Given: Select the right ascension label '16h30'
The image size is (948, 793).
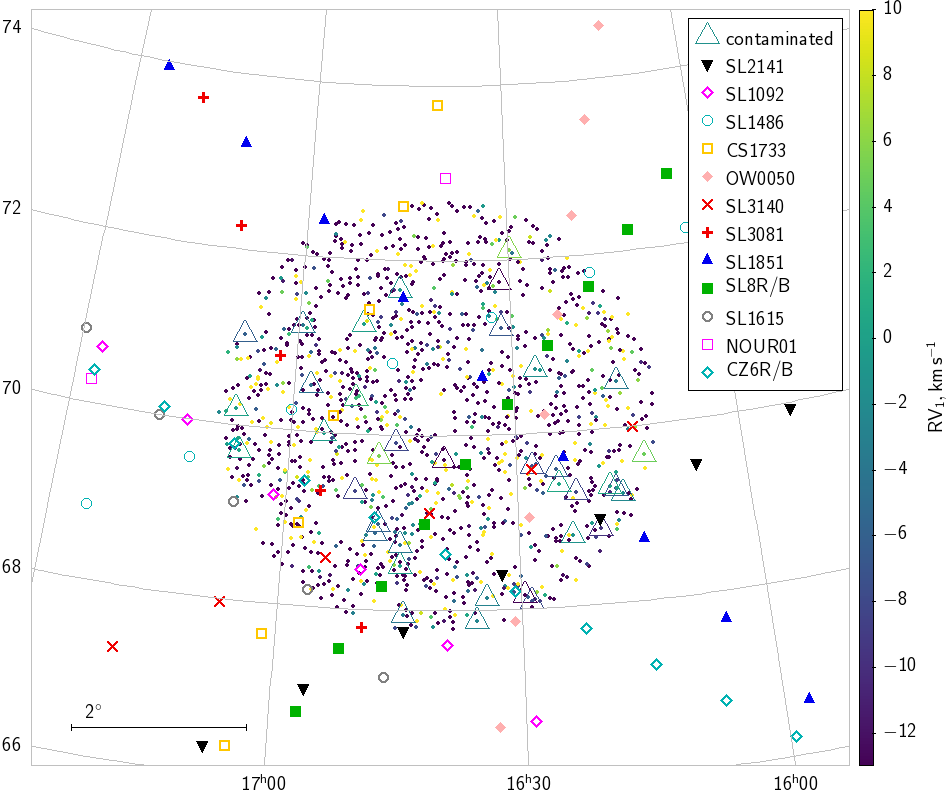Looking at the screenshot, I should tap(528, 783).
